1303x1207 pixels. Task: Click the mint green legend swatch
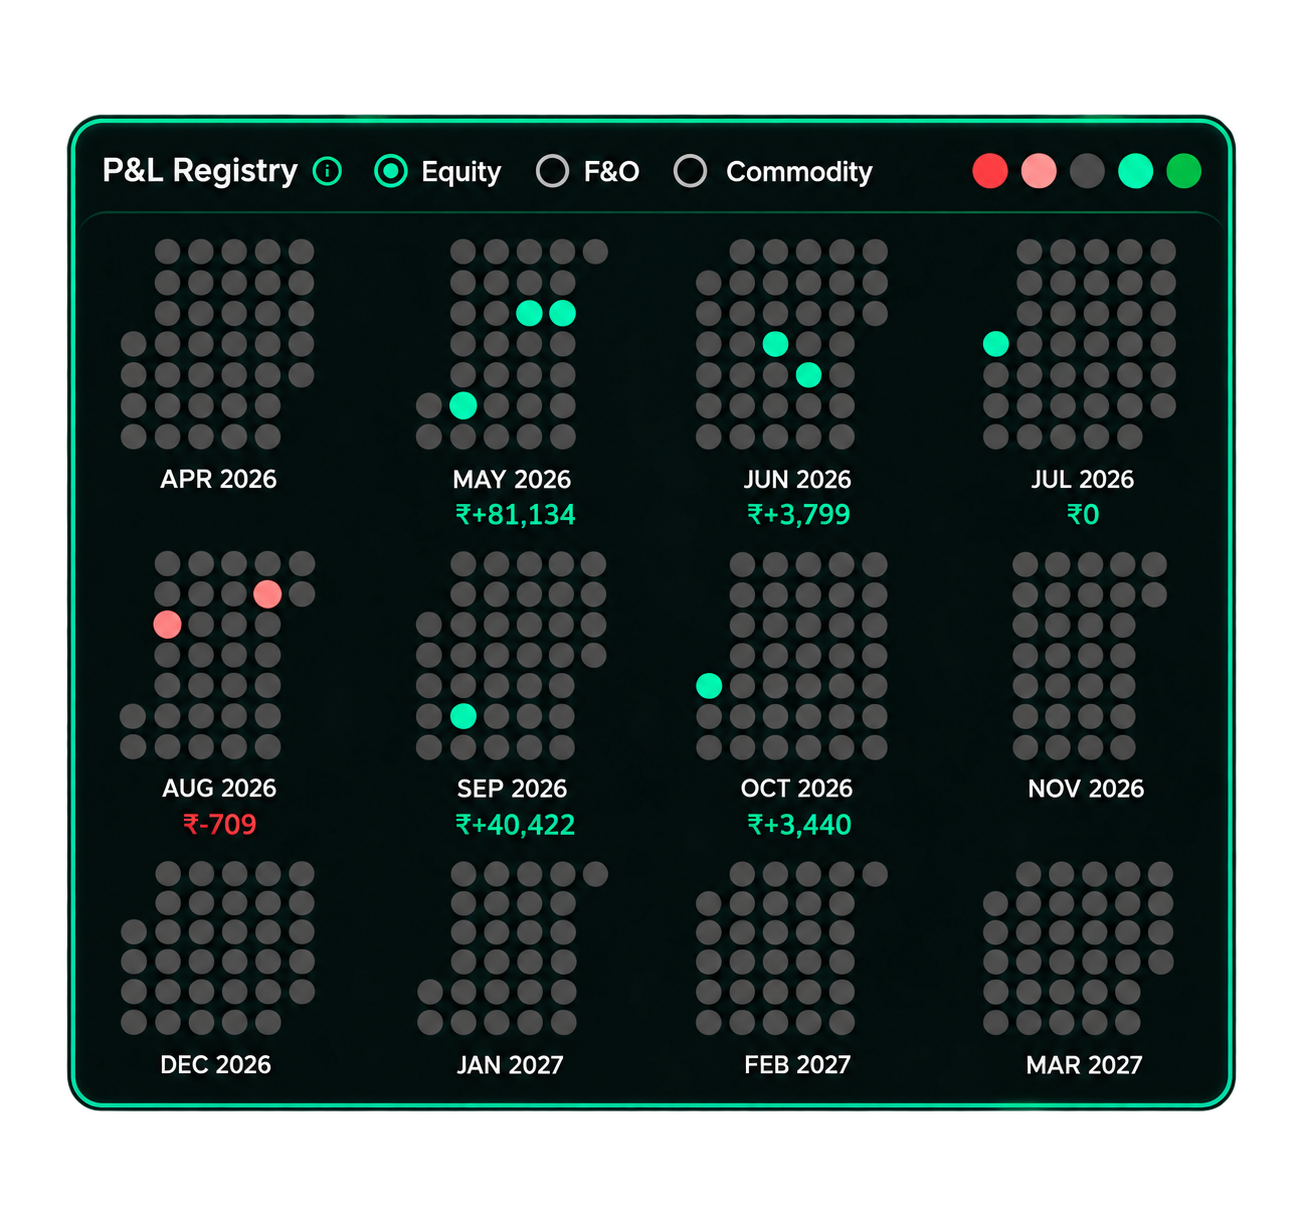1136,171
